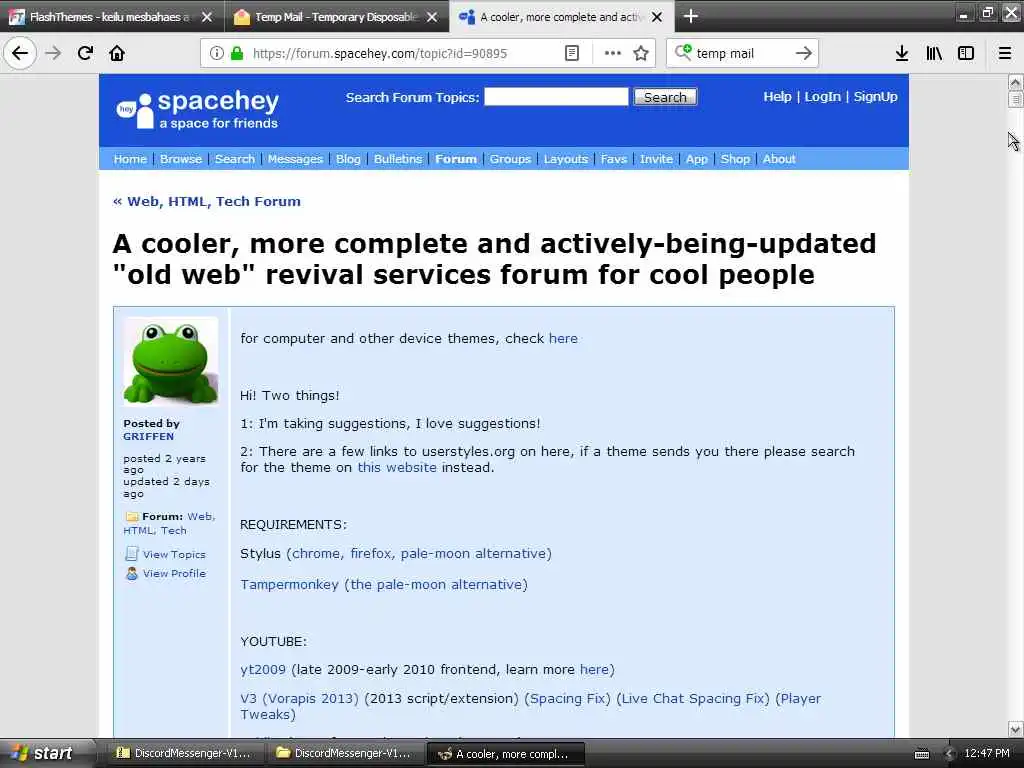Open the Live Chat Spacing Fix link
The height and width of the screenshot is (768, 1024).
692,698
